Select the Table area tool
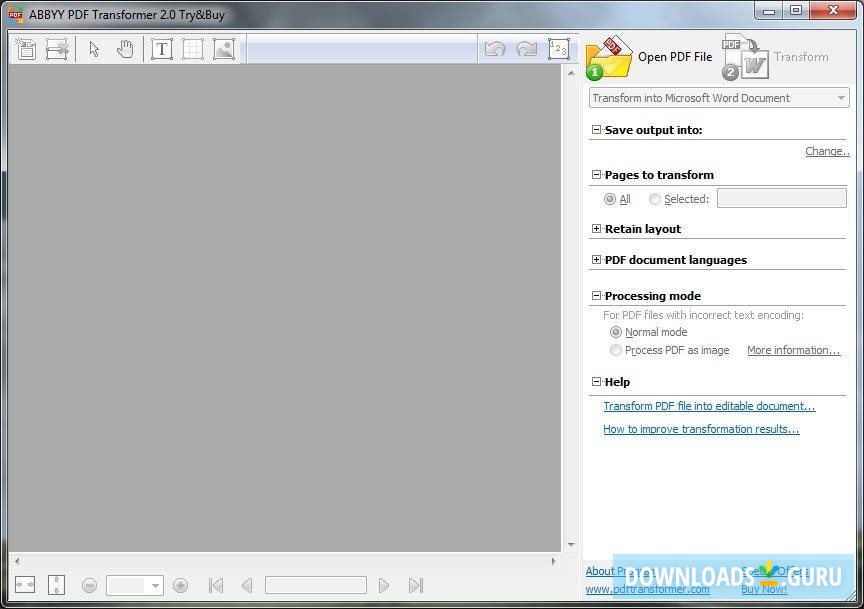The height and width of the screenshot is (609, 864). [x=193, y=49]
